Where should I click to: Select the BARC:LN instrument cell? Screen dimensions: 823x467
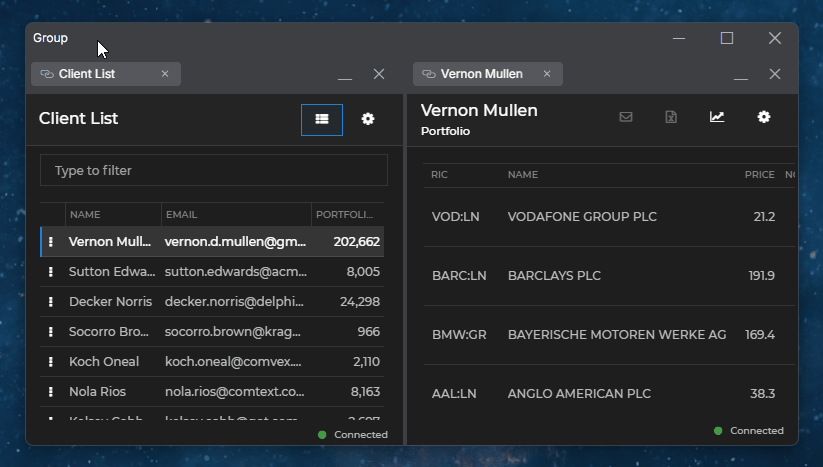click(459, 275)
